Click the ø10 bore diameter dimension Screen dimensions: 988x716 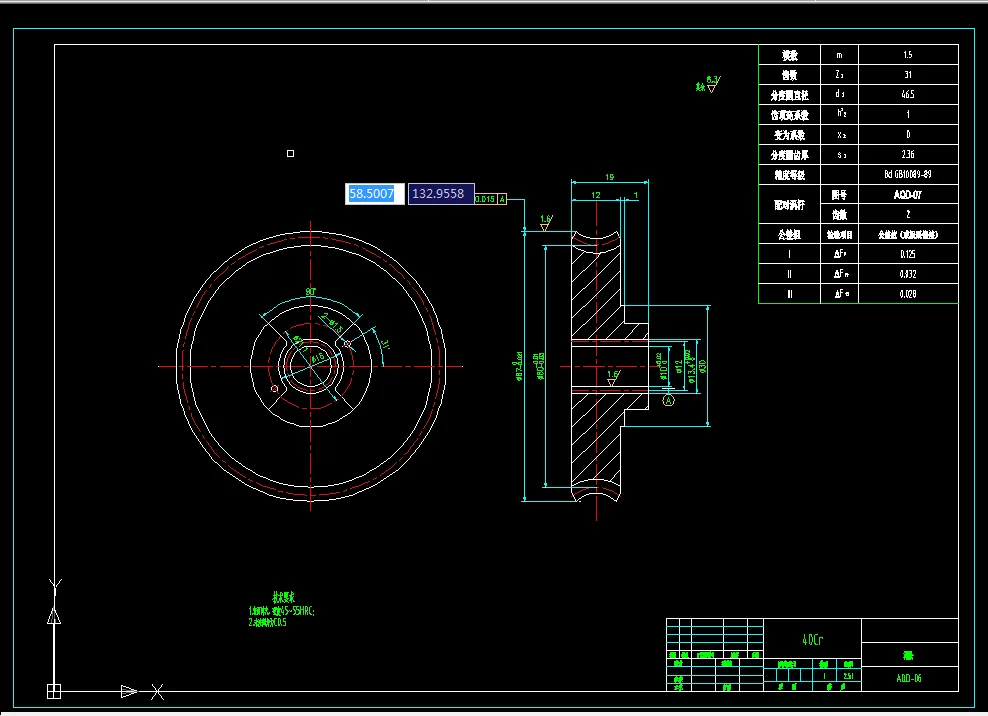pos(662,366)
